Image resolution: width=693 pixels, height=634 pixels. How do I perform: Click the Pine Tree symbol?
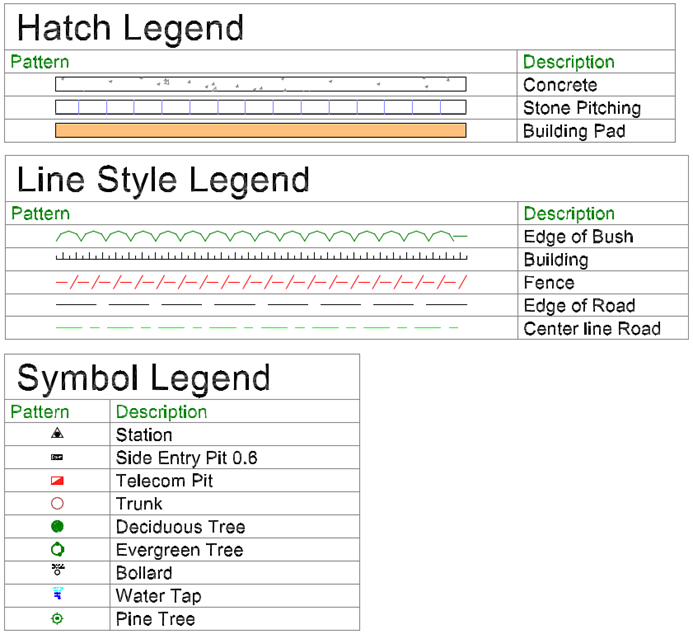pos(57,619)
